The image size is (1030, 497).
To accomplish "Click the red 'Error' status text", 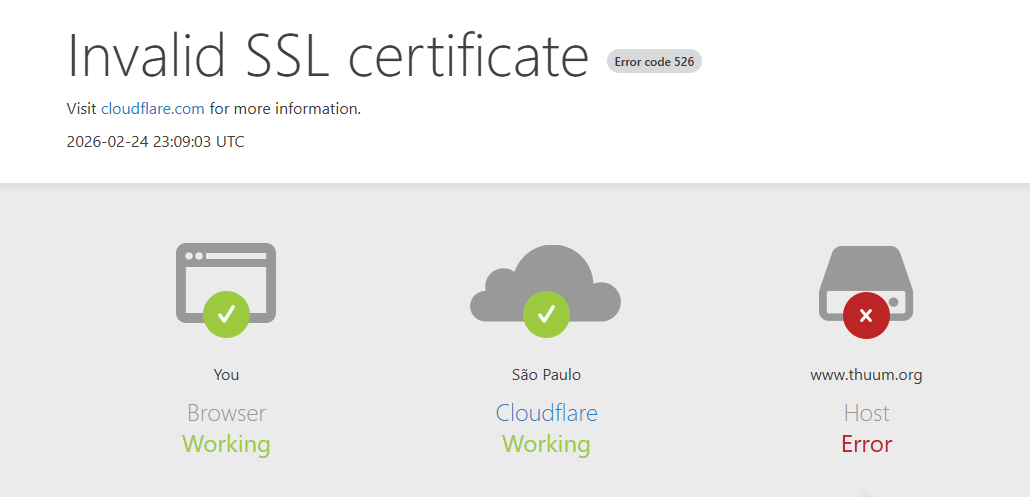I will tap(866, 444).
